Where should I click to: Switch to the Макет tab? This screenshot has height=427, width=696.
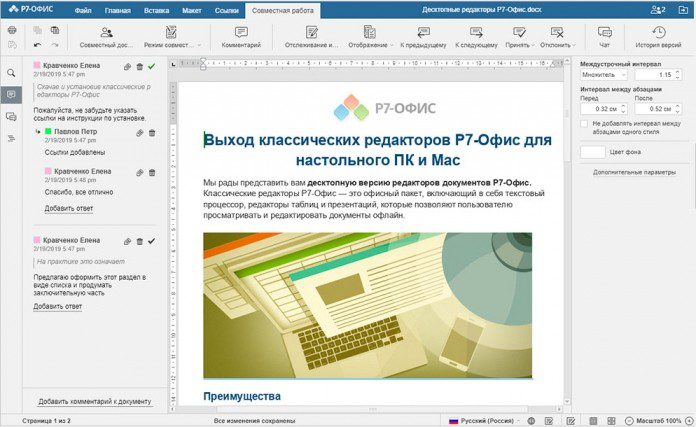192,10
